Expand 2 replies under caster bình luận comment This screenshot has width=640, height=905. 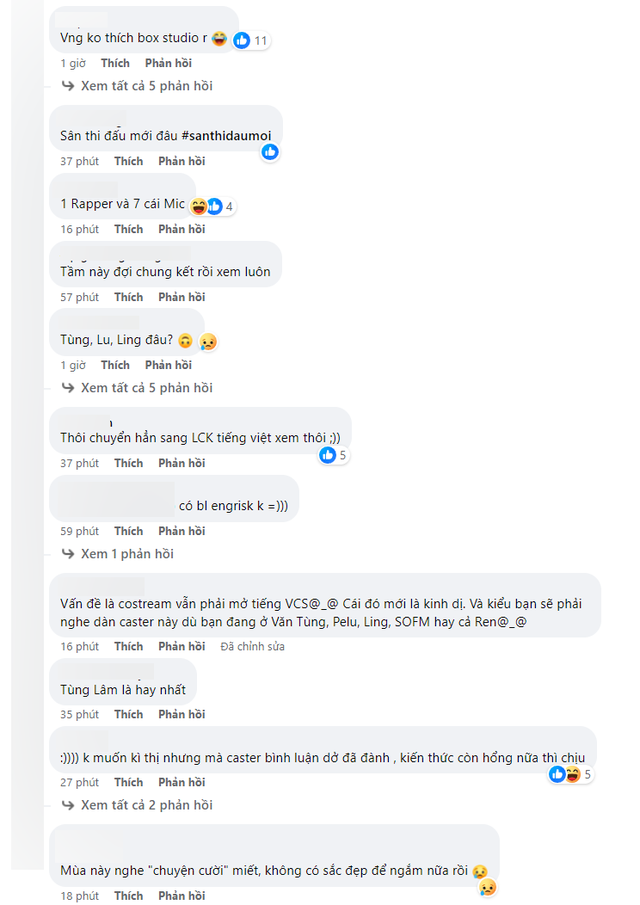click(x=146, y=805)
